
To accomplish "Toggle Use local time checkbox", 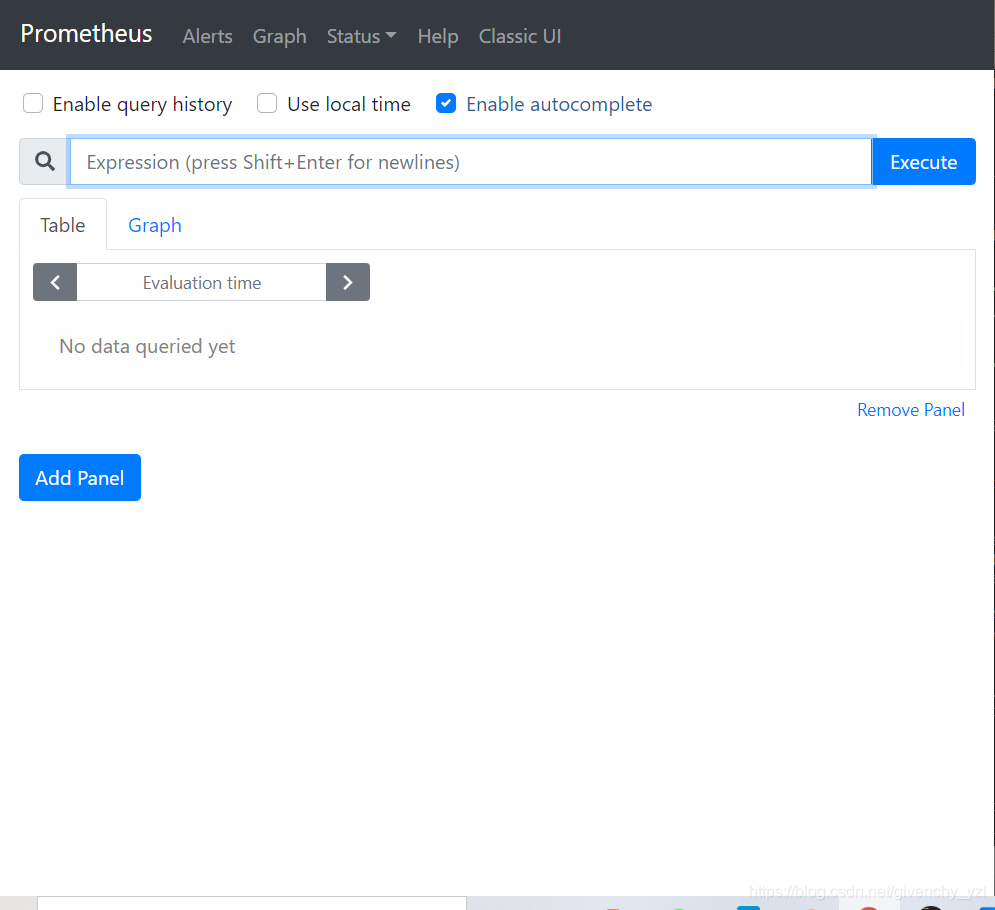I will pos(267,103).
